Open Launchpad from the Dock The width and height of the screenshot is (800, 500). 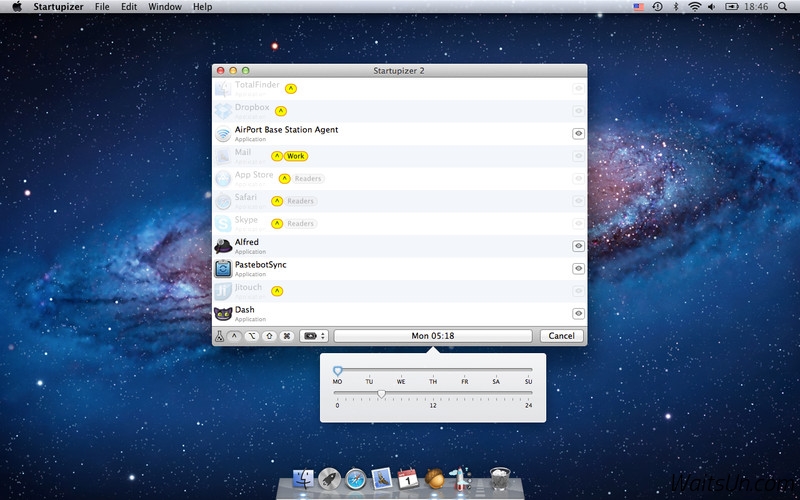330,480
